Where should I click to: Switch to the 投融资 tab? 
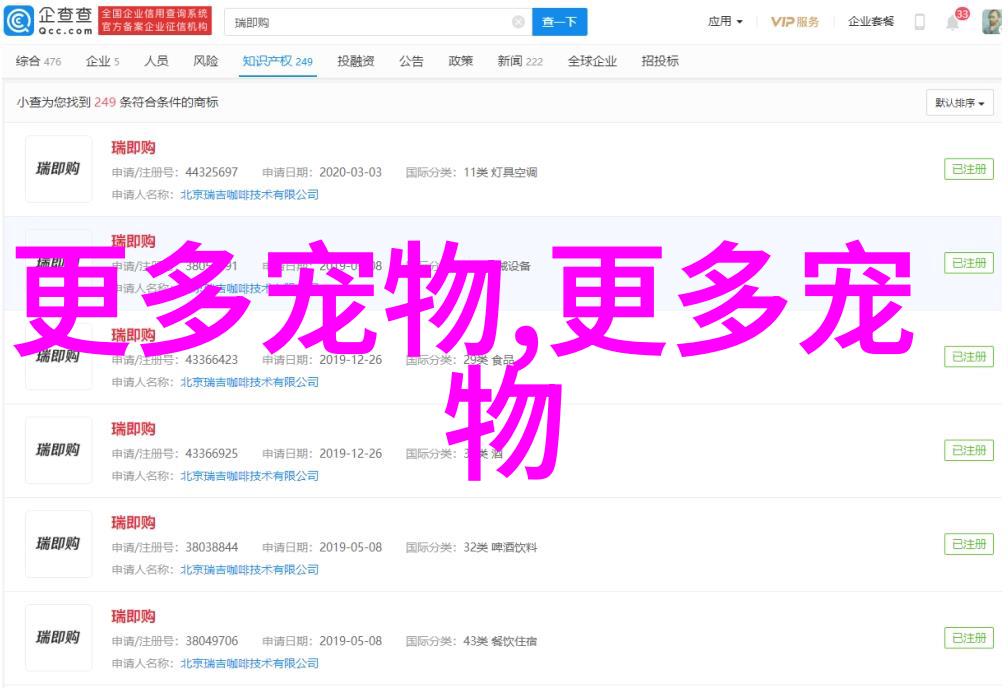[356, 61]
